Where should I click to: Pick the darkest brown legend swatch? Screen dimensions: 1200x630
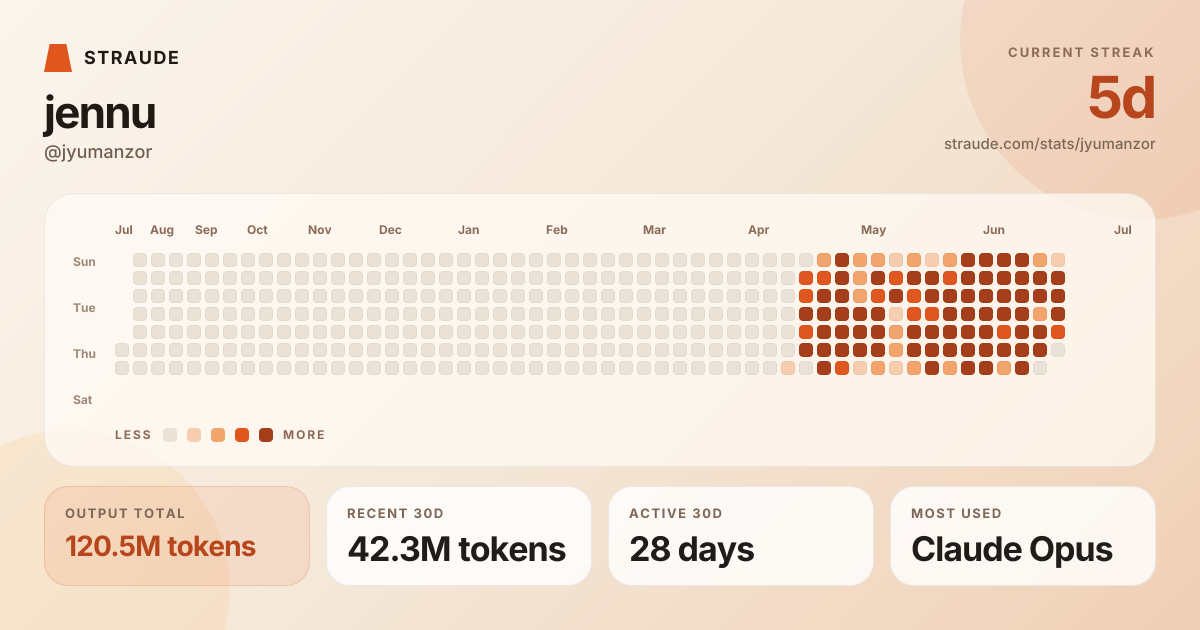click(x=266, y=435)
